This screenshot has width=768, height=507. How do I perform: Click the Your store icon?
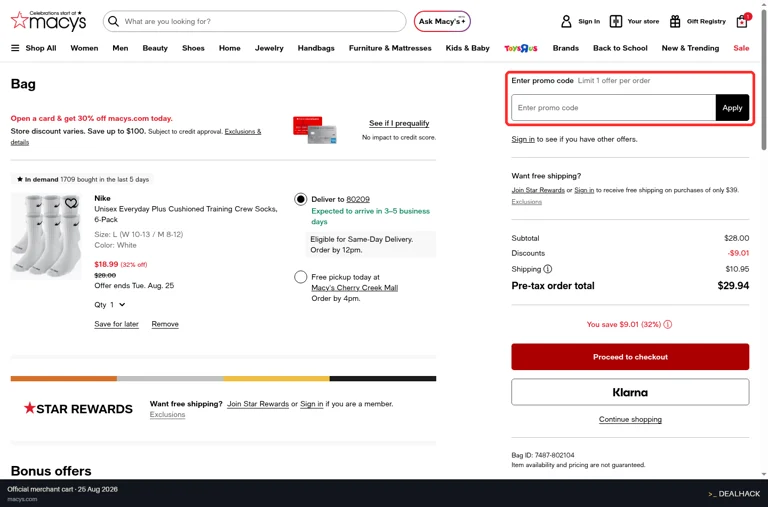tap(616, 21)
